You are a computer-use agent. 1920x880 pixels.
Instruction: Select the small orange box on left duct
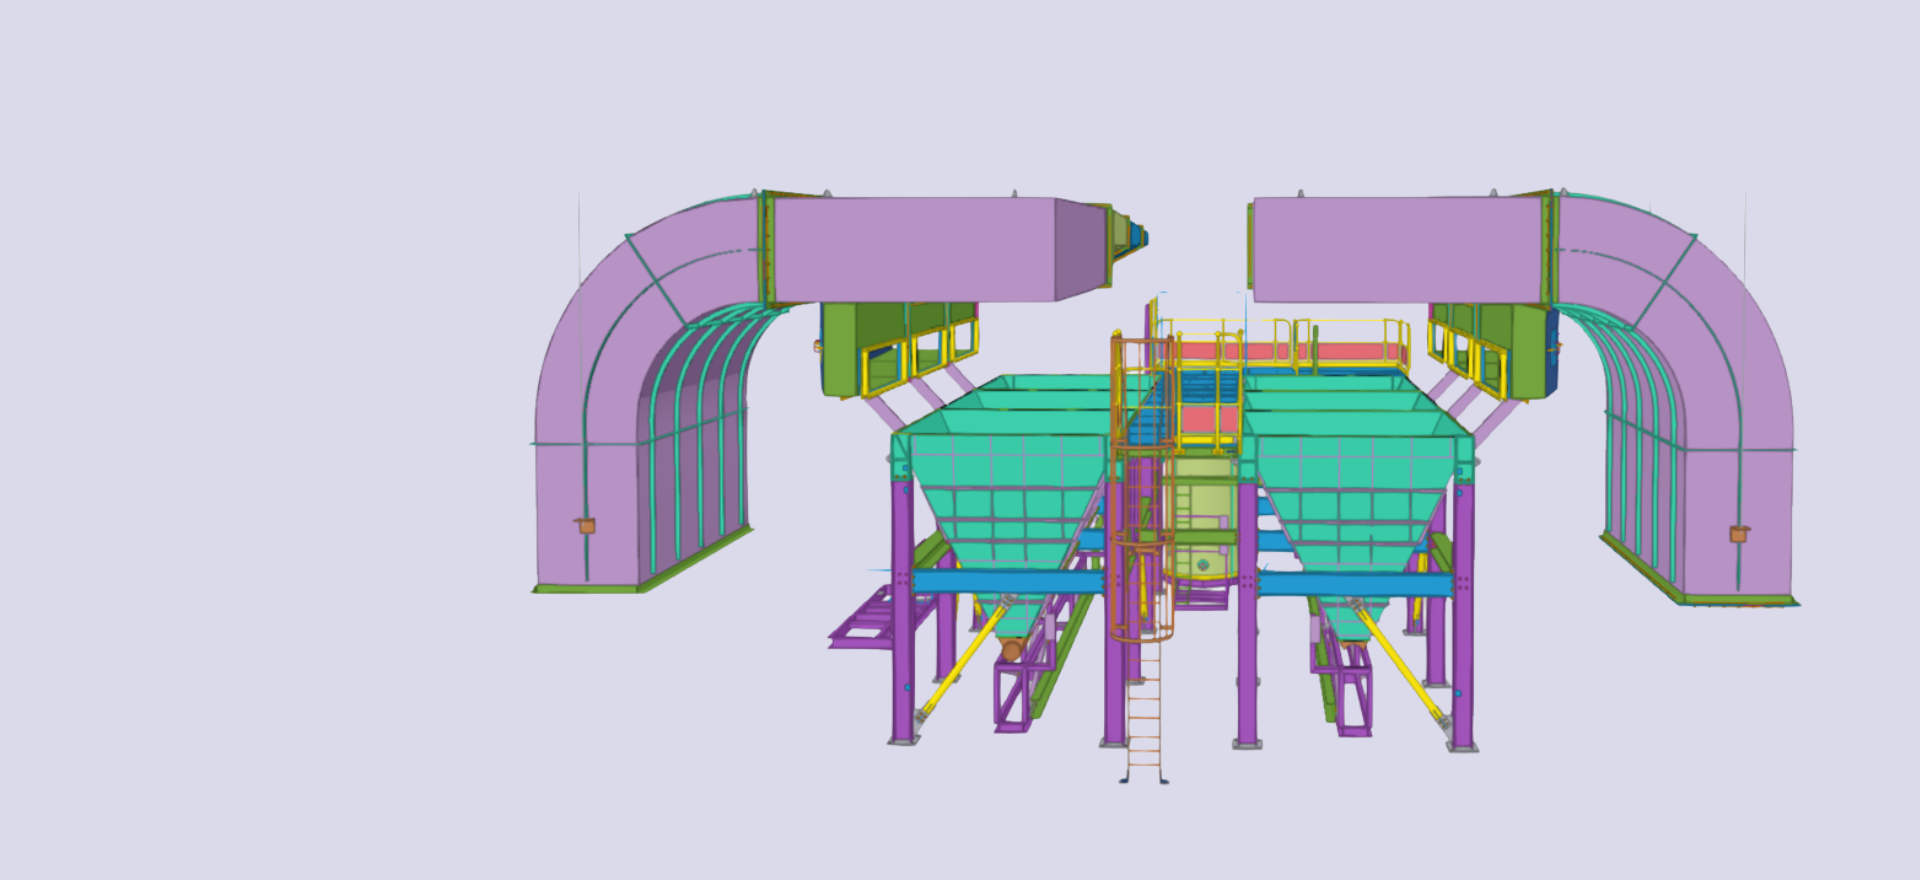(x=587, y=526)
